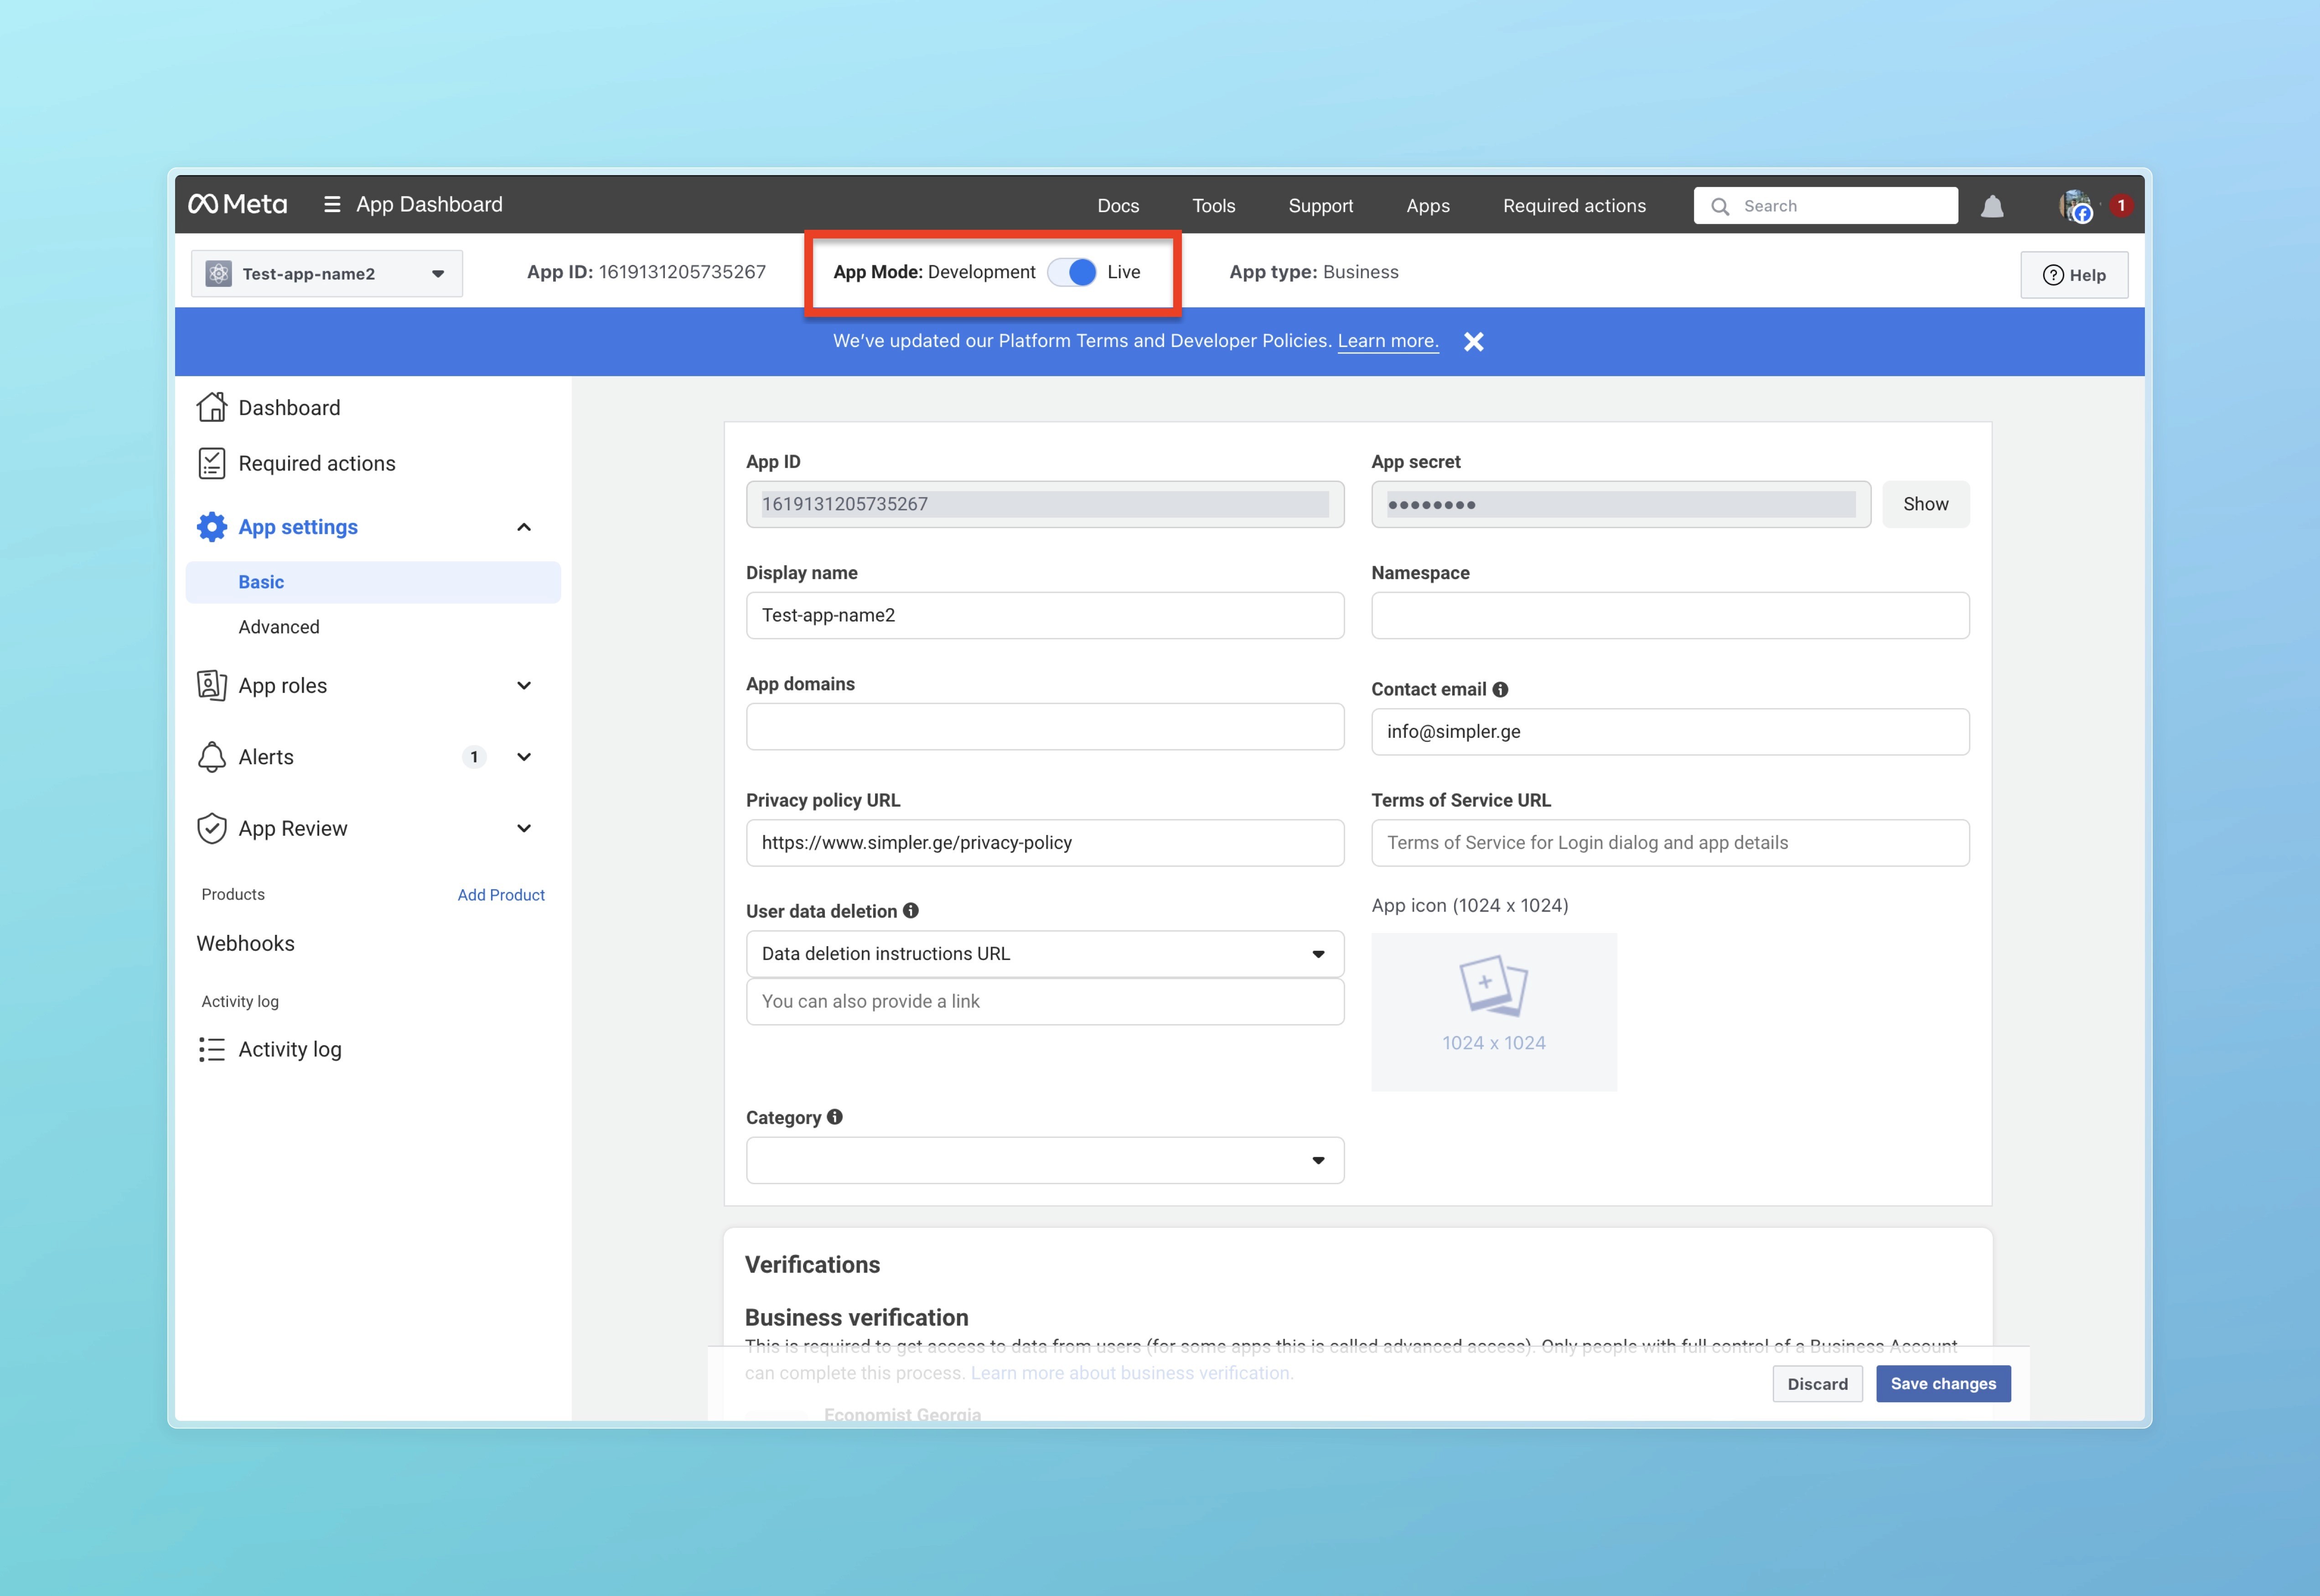Open the notifications bell

coord(1992,207)
